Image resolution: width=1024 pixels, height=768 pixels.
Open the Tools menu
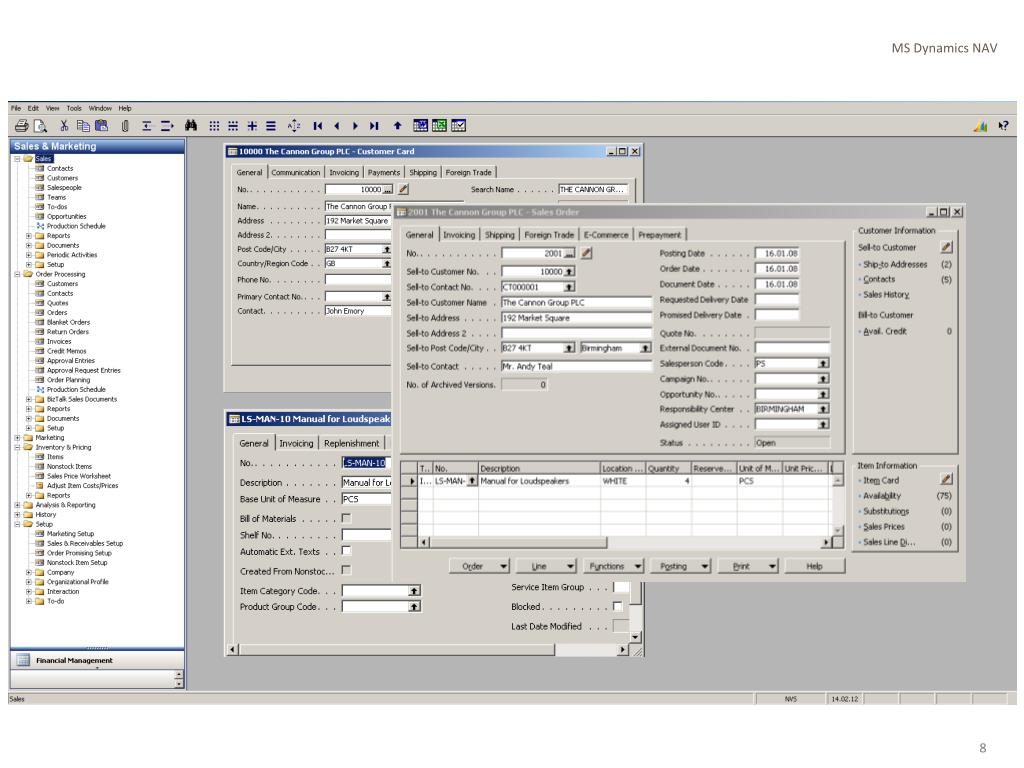click(x=74, y=108)
